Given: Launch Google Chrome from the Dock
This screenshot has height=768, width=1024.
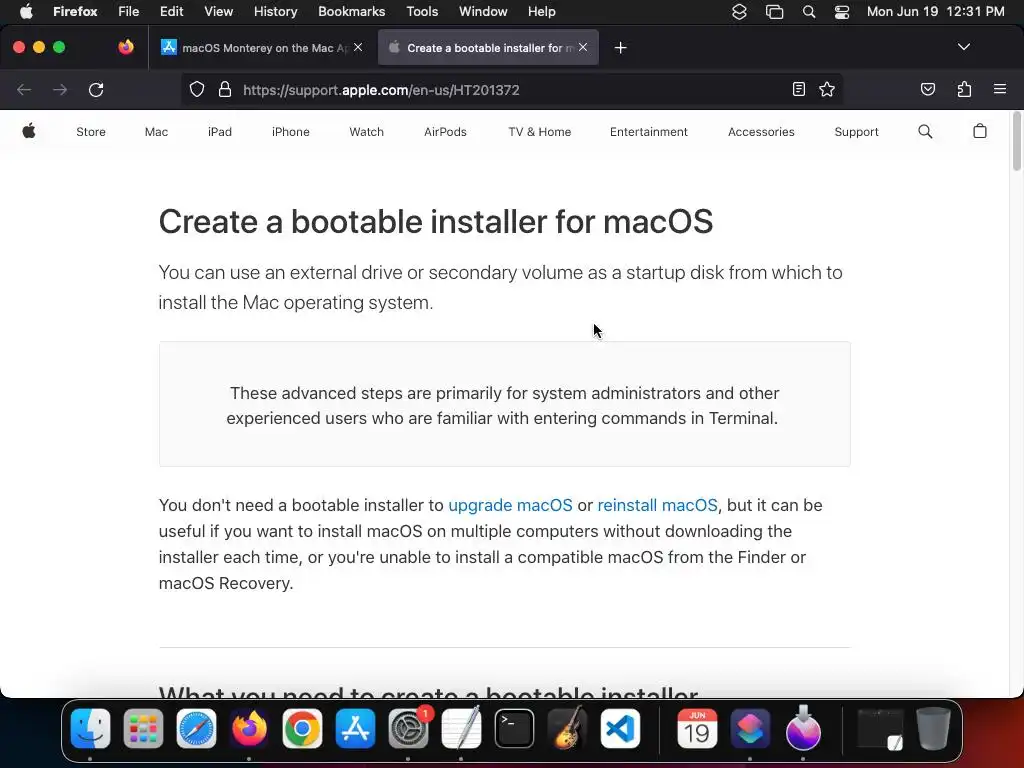Looking at the screenshot, I should [x=302, y=728].
